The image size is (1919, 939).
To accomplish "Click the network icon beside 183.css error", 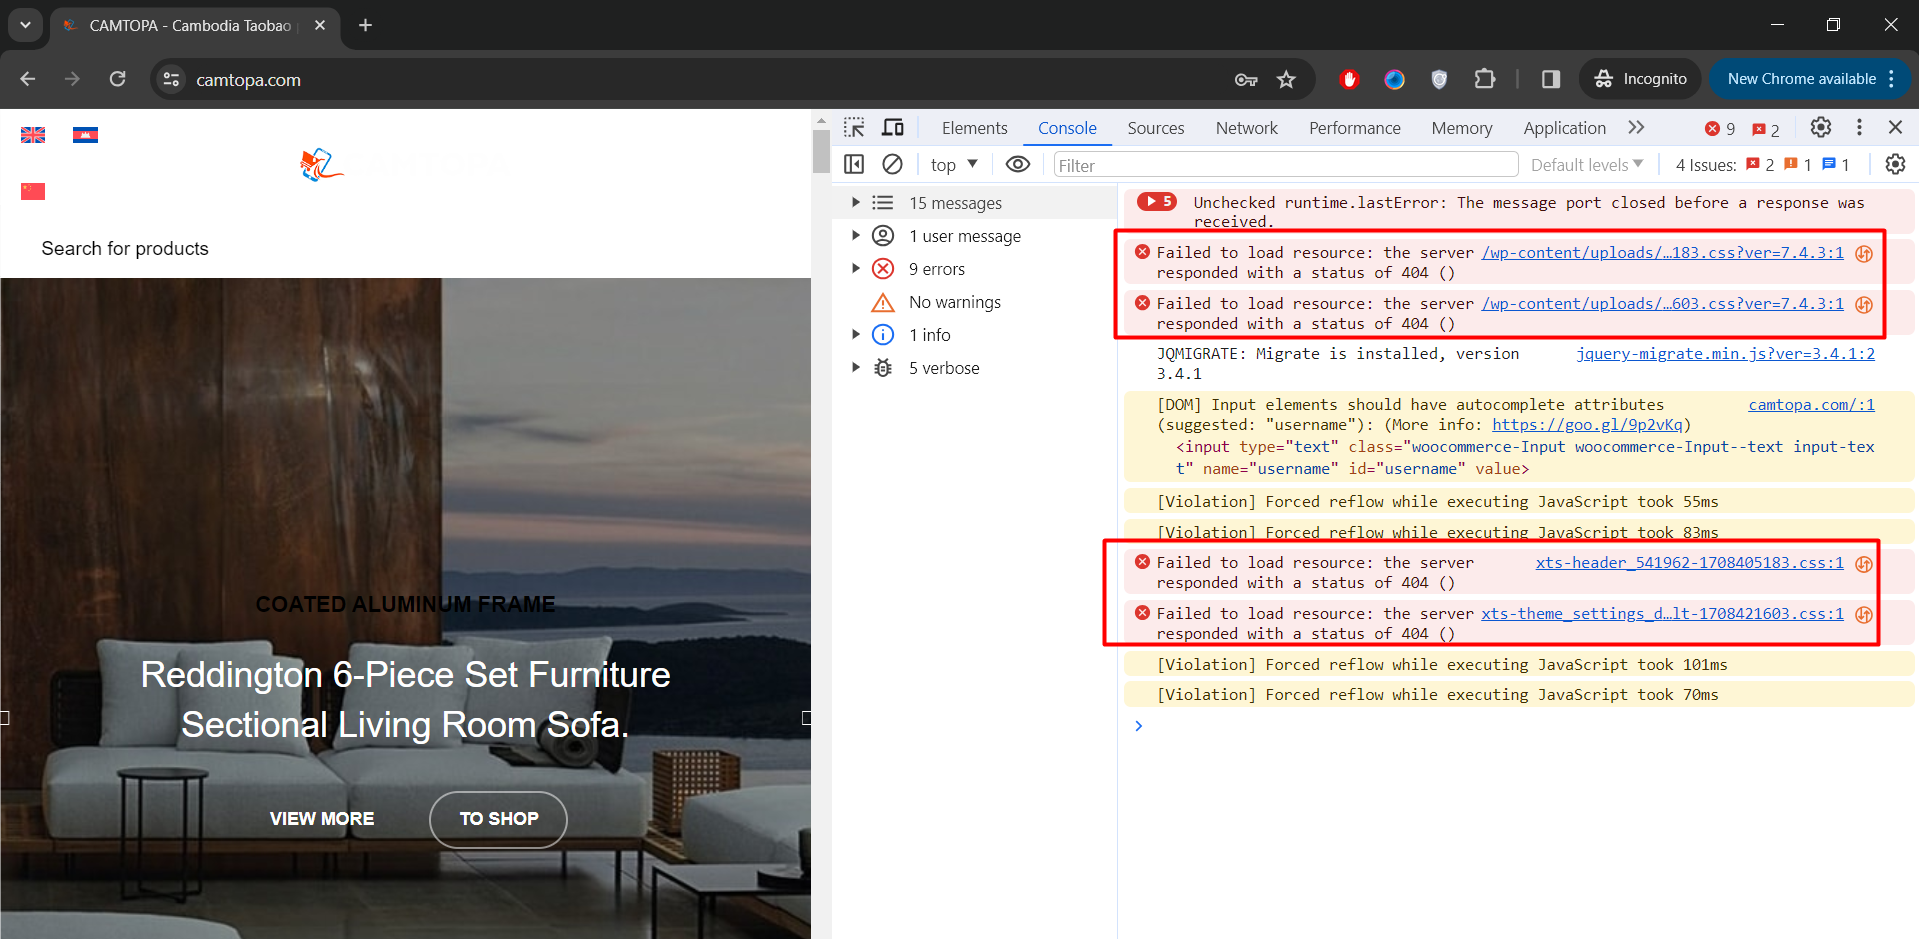I will (x=1864, y=254).
